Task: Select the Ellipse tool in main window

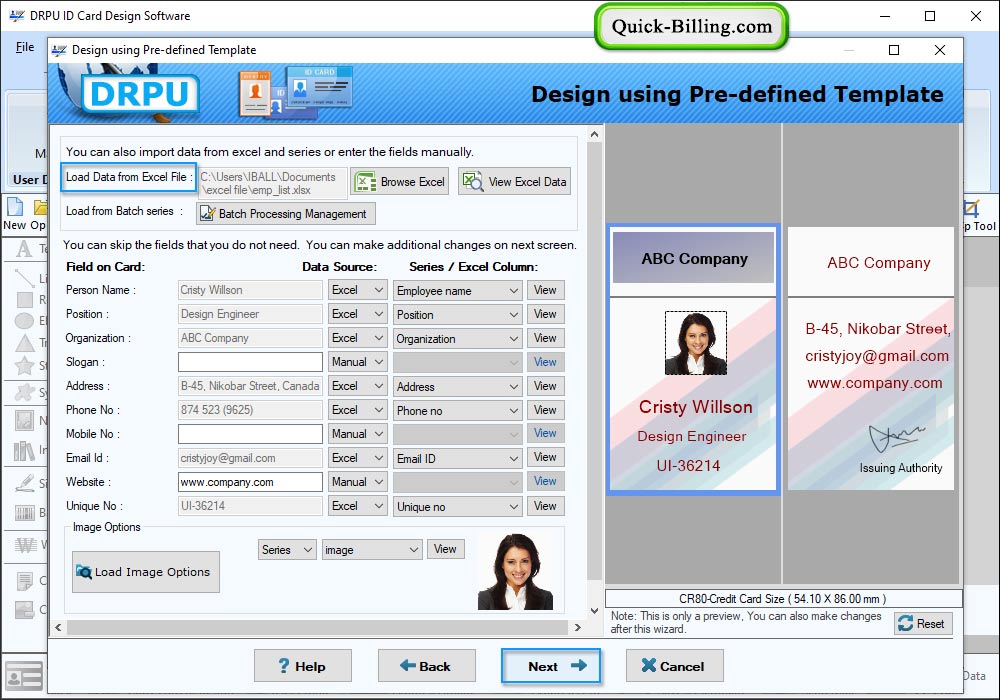Action: tap(24, 321)
